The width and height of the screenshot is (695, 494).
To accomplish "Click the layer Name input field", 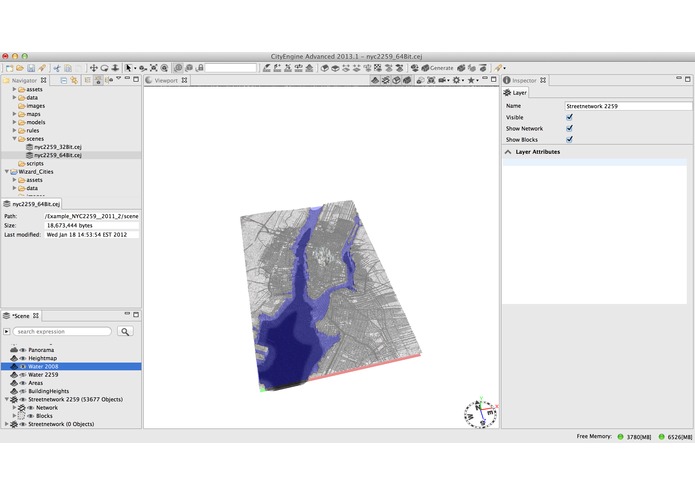I will pos(628,106).
